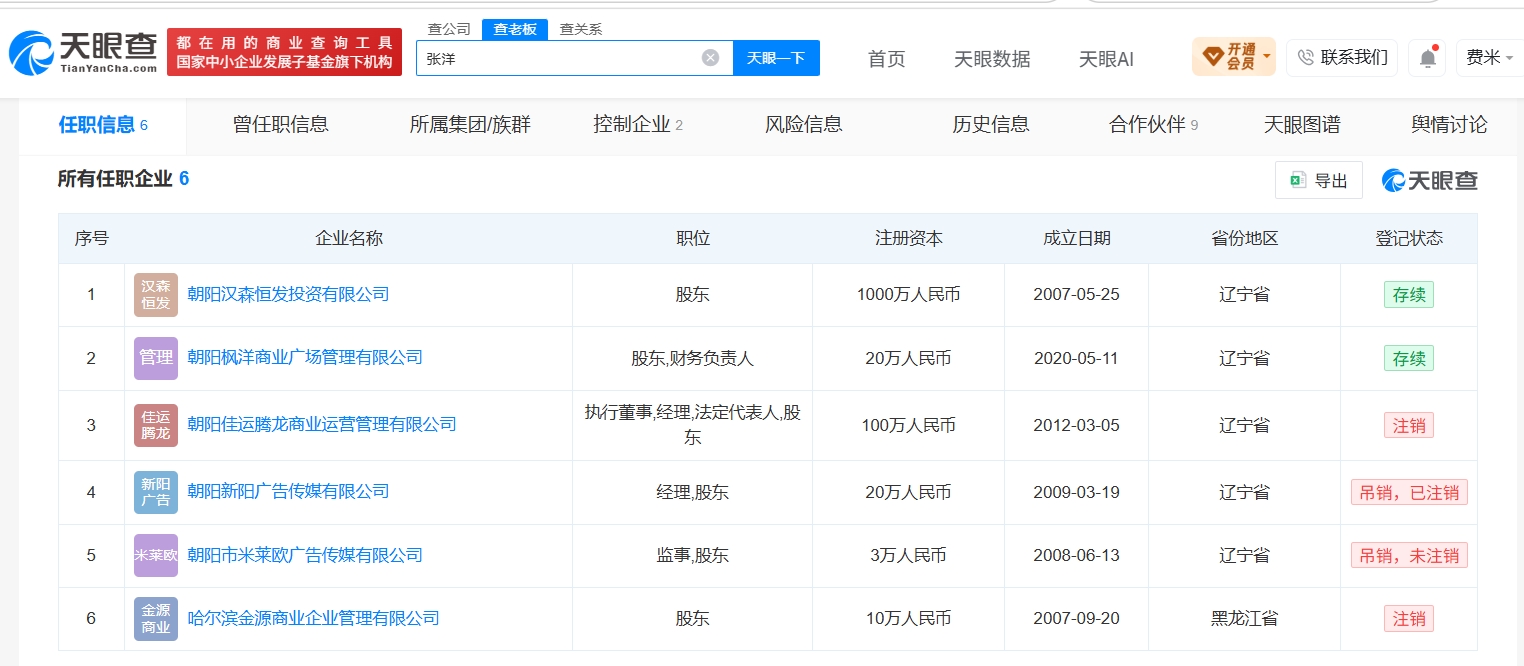Click the 天眼一下 search button

tap(776, 58)
